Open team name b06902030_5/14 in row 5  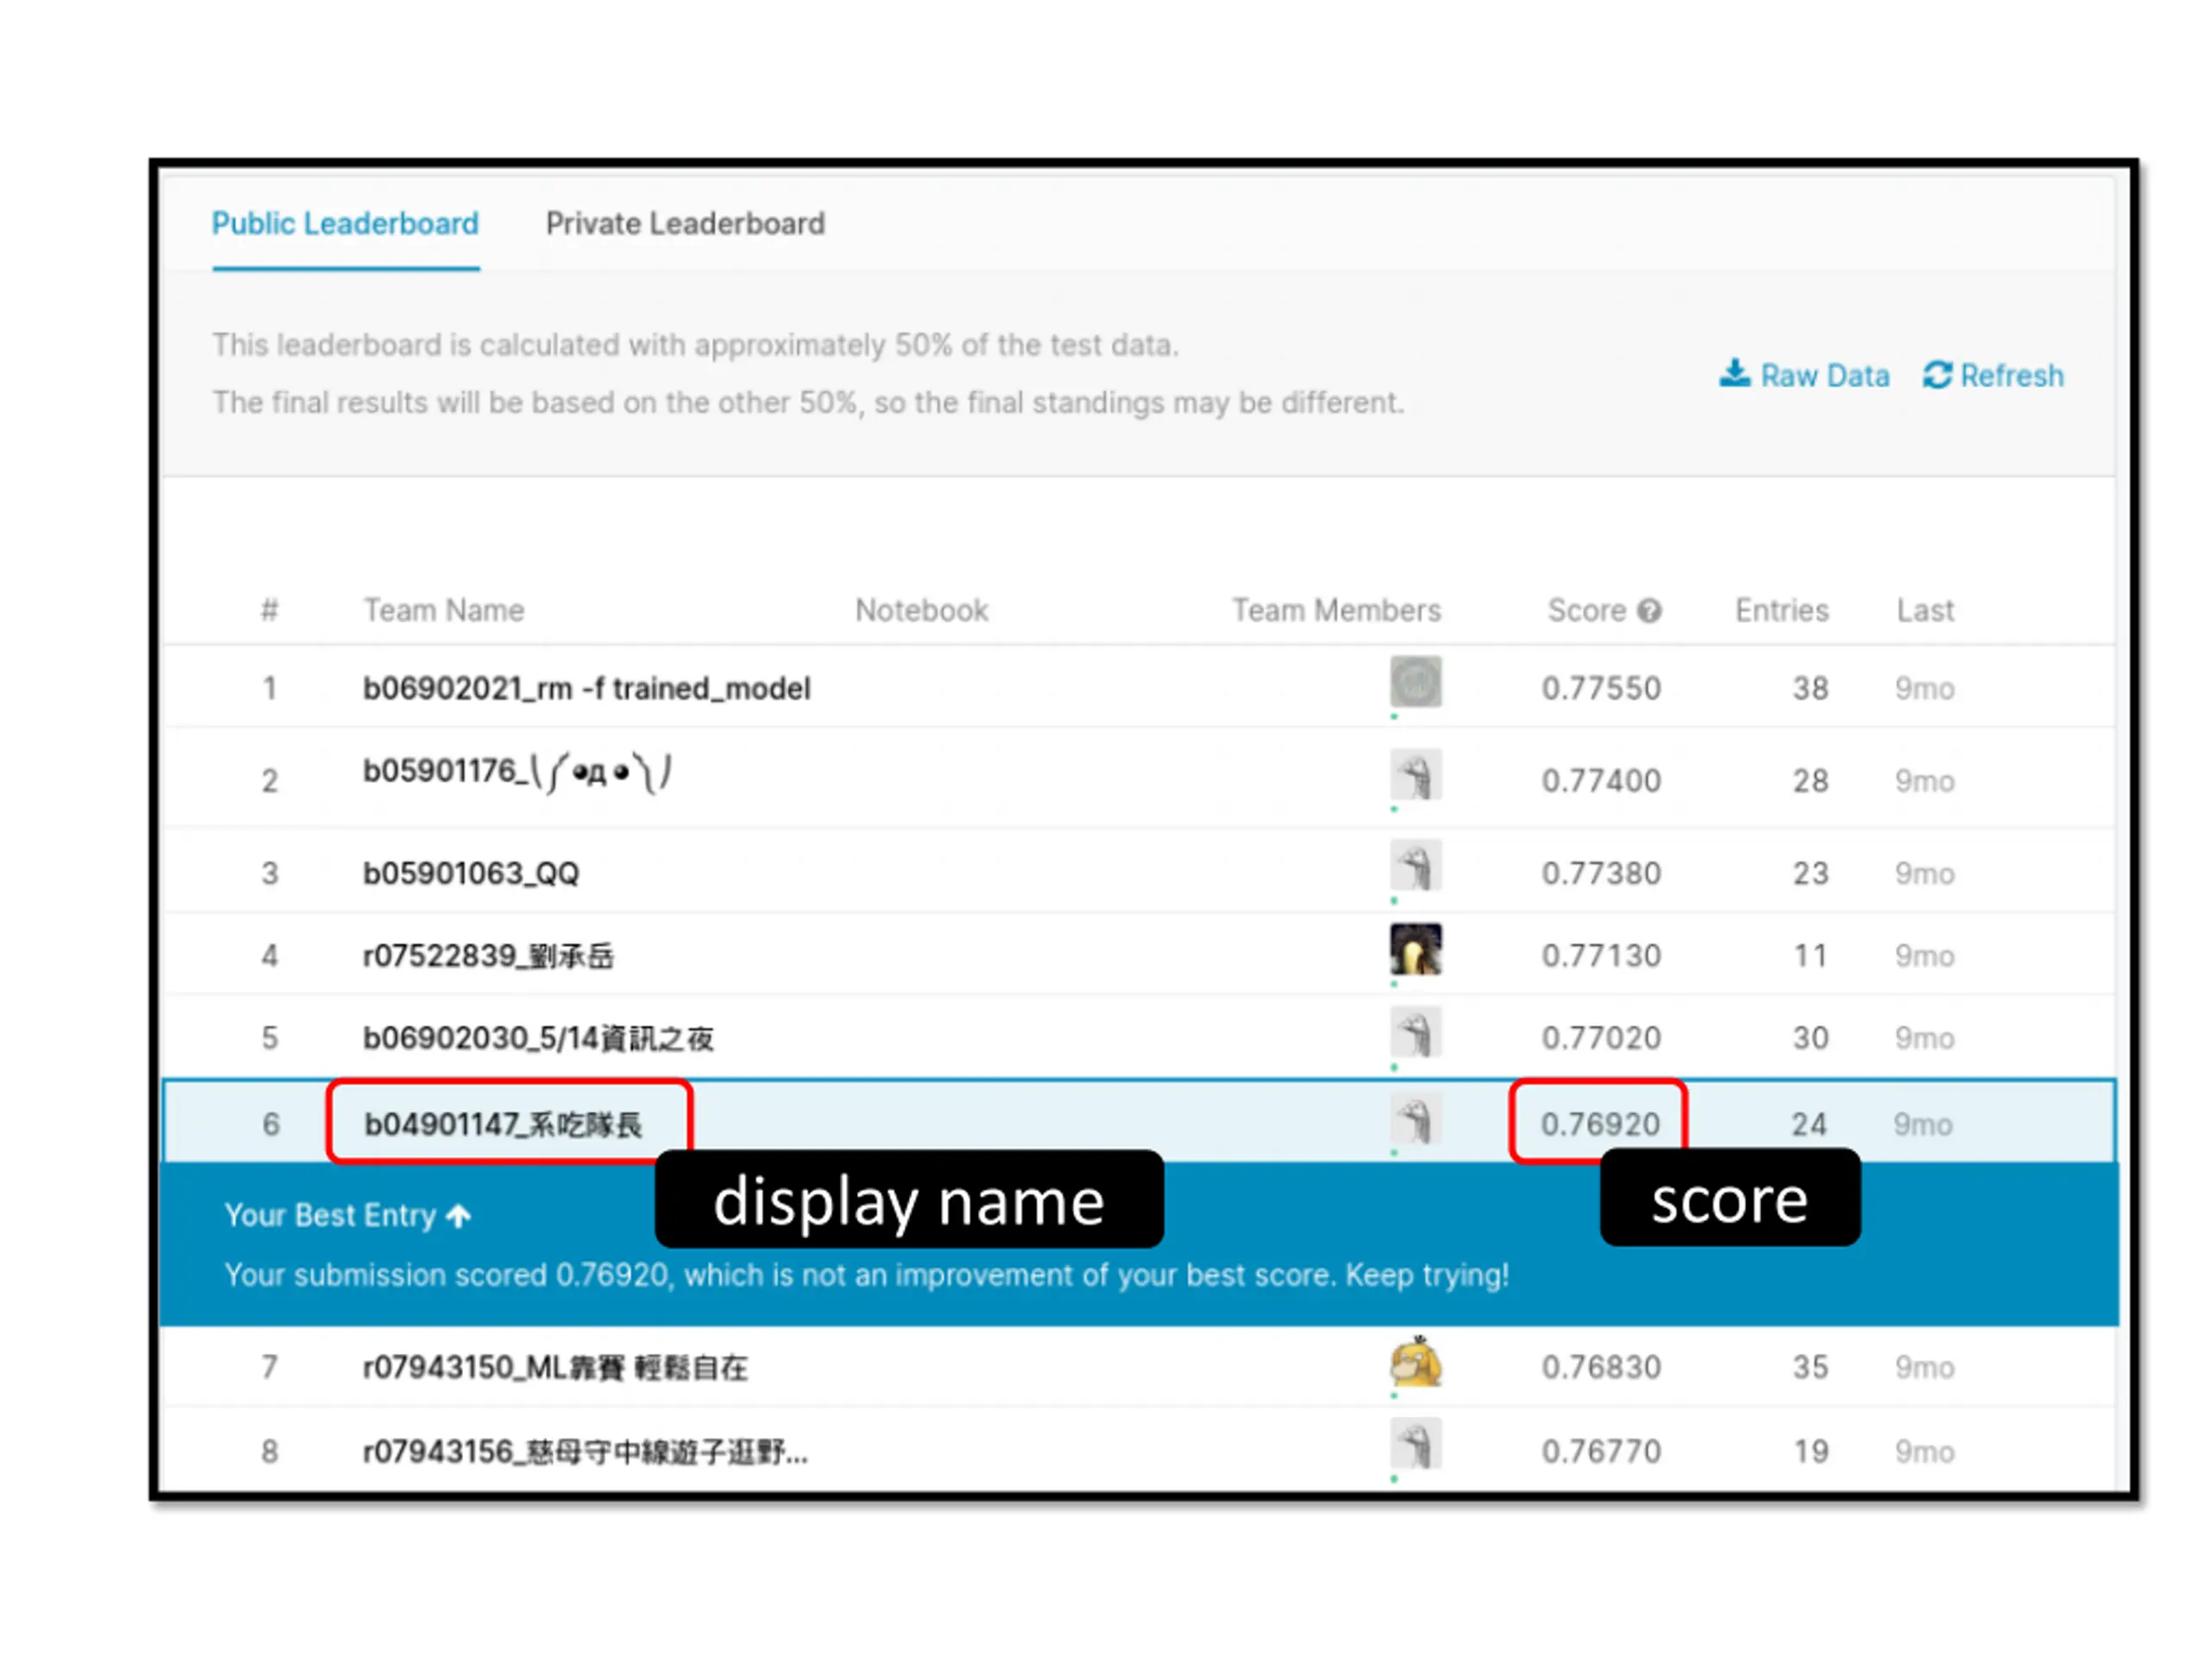(538, 1038)
